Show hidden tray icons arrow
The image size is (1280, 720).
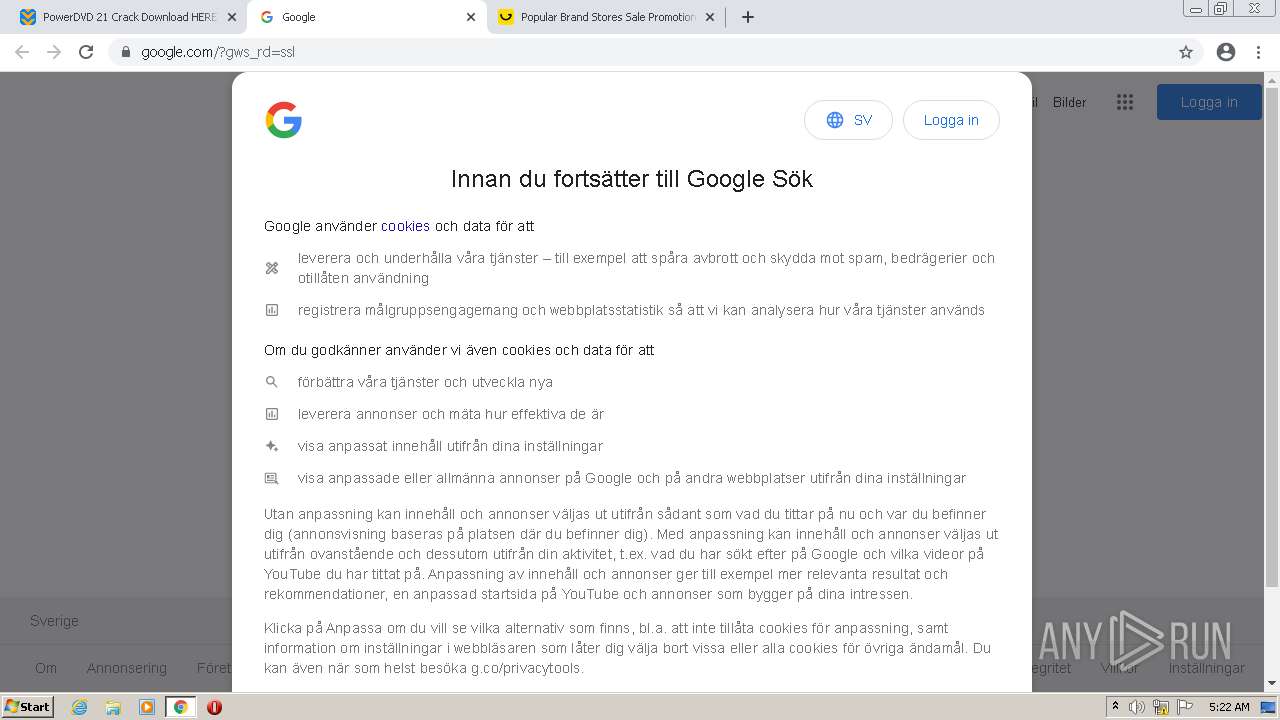(x=1115, y=707)
